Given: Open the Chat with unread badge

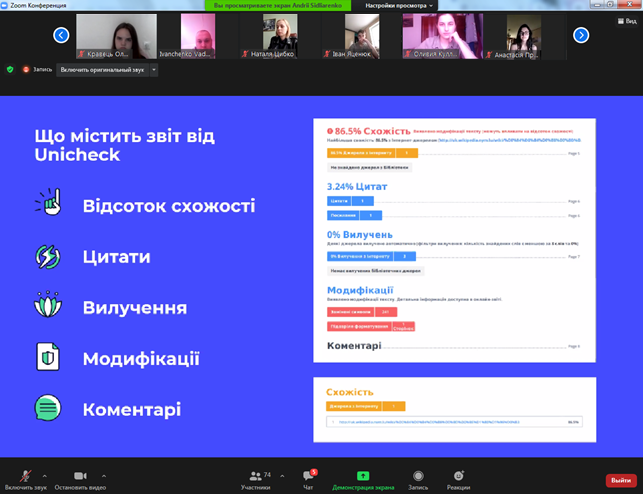Looking at the screenshot, I should coord(308,475).
